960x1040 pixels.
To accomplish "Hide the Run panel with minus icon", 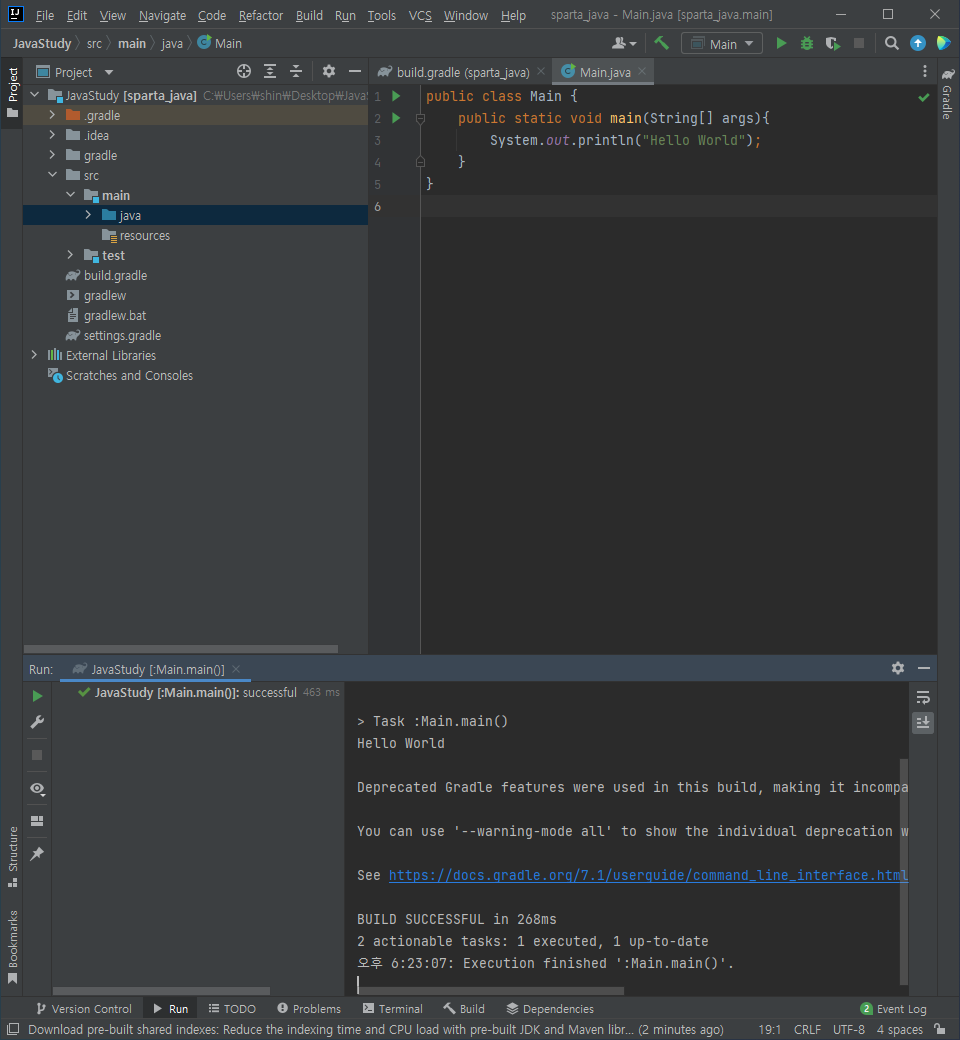I will pos(924,668).
